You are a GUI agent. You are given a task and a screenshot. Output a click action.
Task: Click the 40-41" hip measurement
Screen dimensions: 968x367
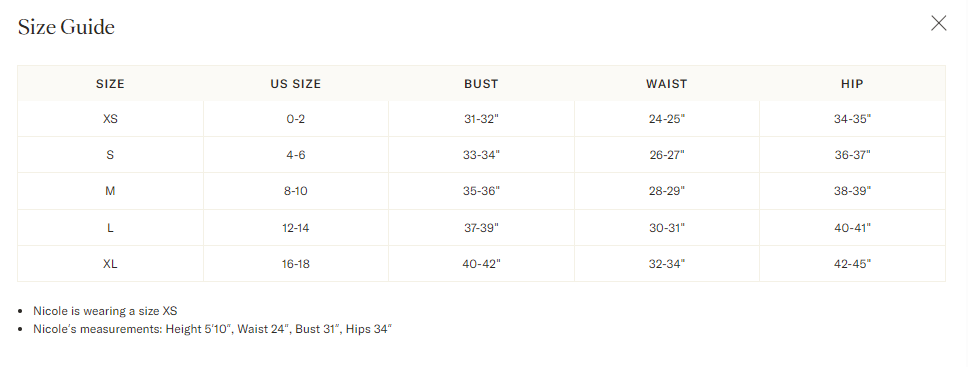click(852, 228)
